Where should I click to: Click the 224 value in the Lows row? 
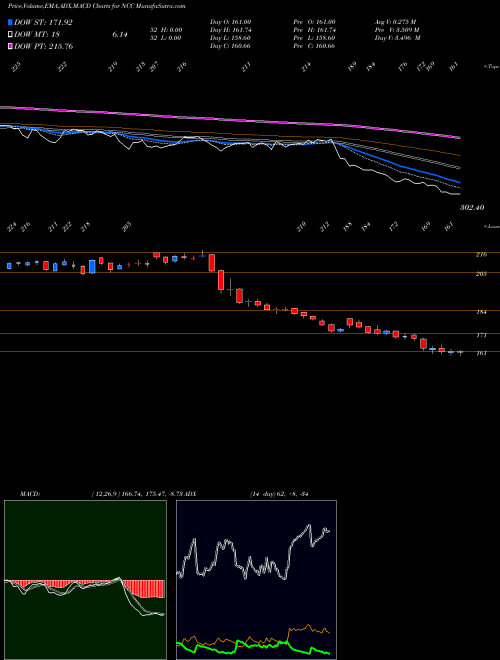(x=12, y=228)
